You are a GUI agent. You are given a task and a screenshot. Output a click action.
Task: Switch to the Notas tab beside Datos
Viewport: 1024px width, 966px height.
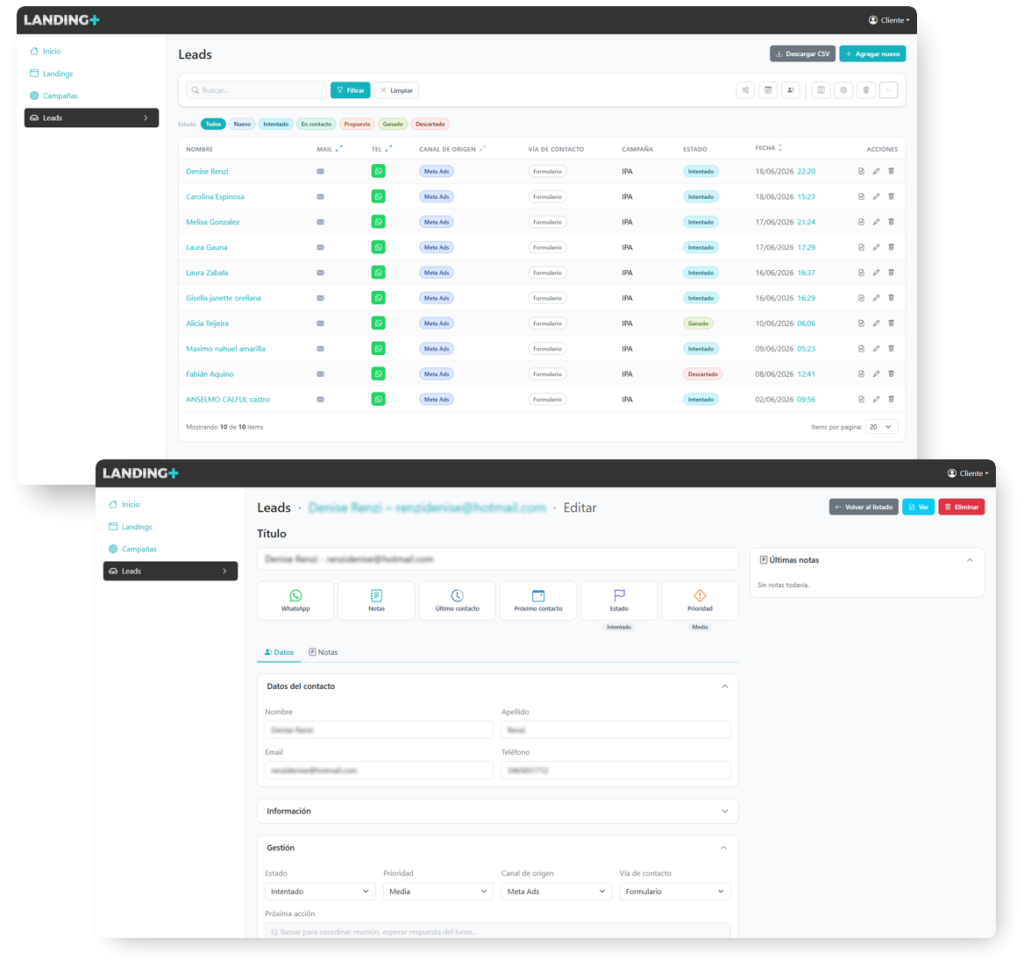click(323, 652)
